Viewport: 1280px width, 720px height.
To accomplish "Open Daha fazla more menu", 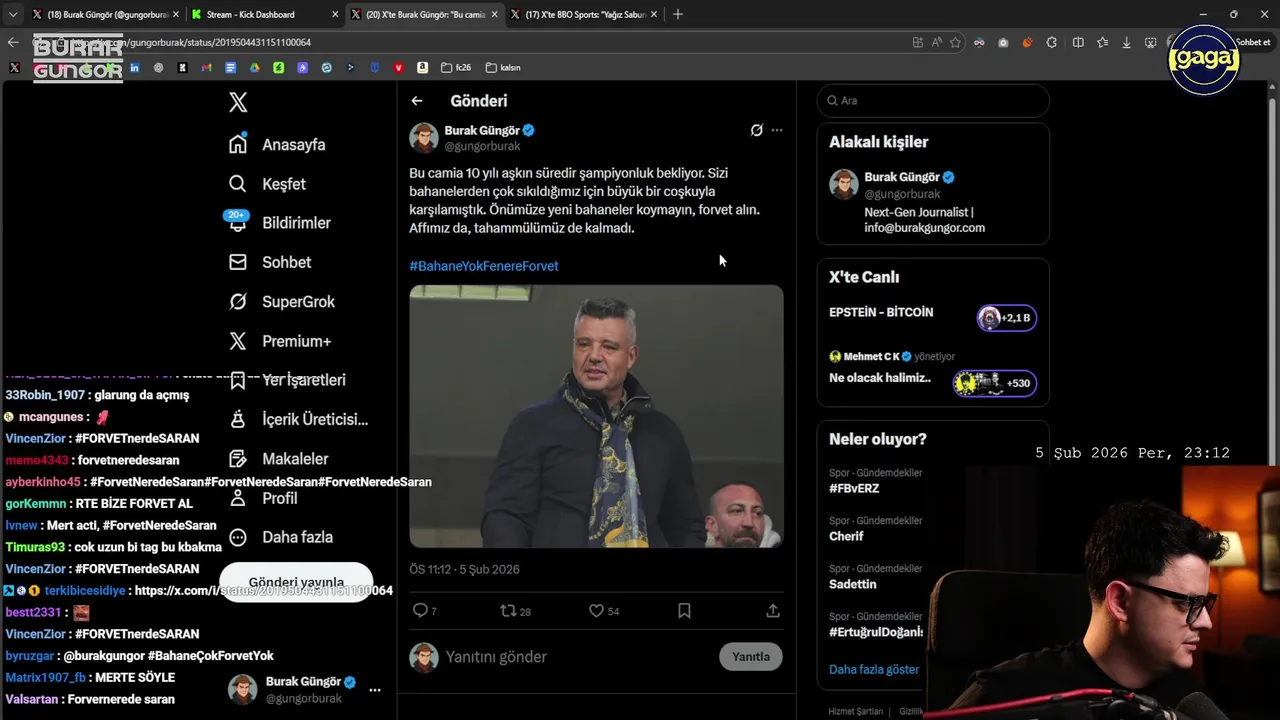I will 280,537.
